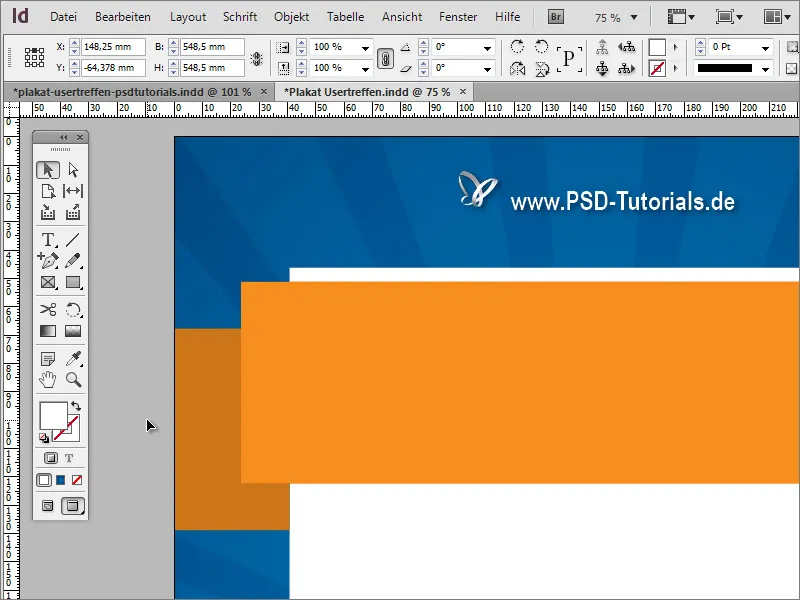Select the Line tool
This screenshot has width=800, height=600.
[73, 240]
